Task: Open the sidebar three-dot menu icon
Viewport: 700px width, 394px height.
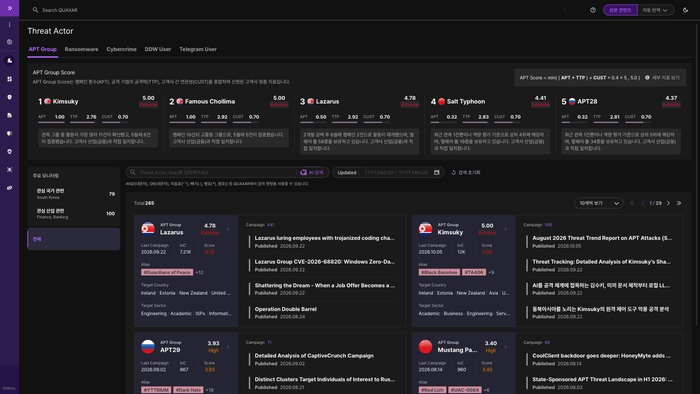Action: (9, 25)
